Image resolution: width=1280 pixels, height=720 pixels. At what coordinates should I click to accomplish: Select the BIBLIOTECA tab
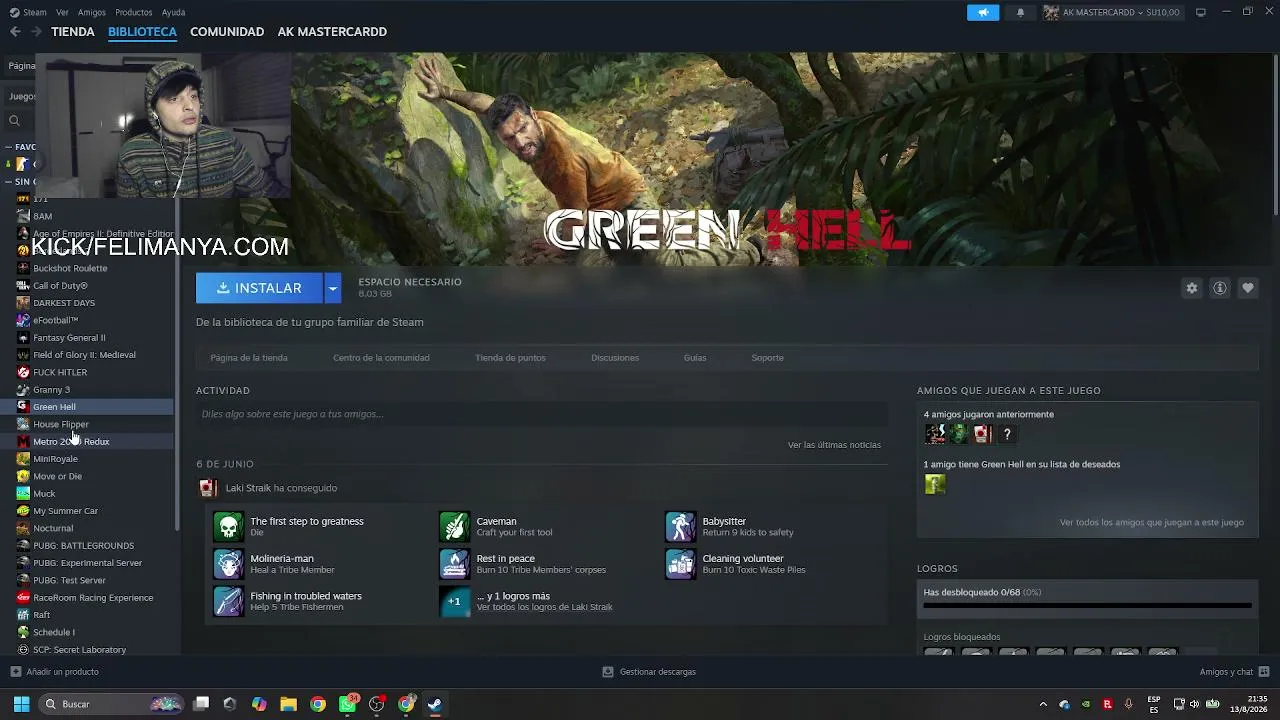coord(142,32)
